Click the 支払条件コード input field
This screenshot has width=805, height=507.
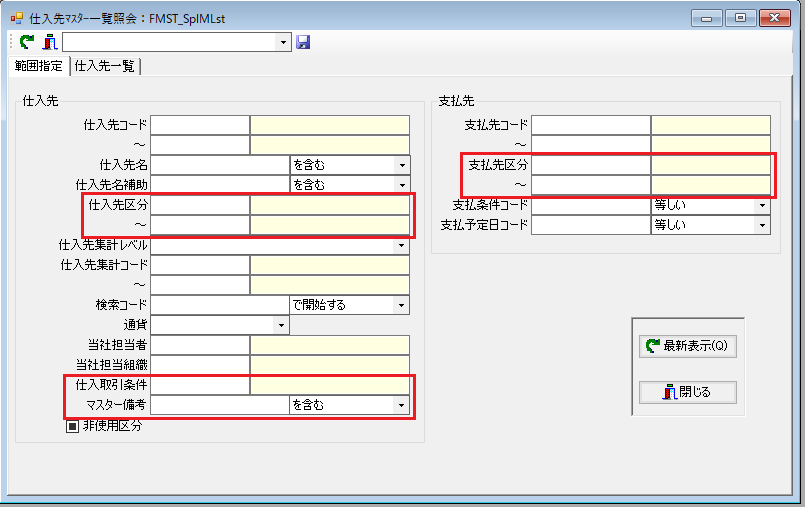pos(591,205)
